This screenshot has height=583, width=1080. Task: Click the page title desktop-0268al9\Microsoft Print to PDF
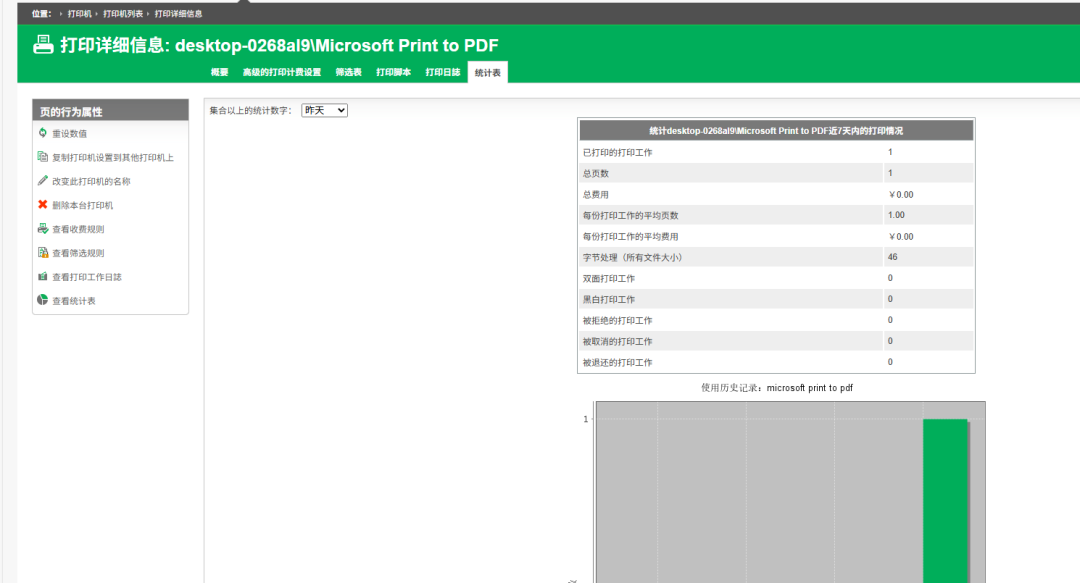click(x=337, y=45)
